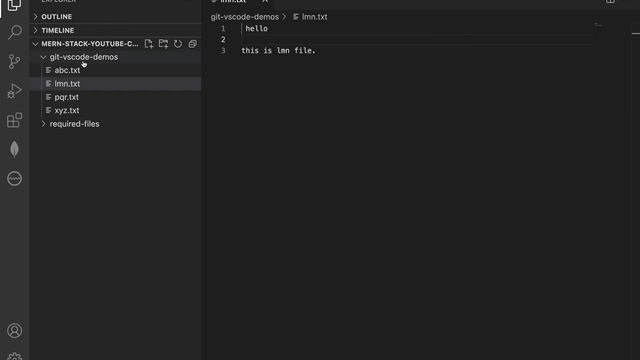640x360 pixels.
Task: Click line number 1 in the gutter
Action: (x=223, y=29)
